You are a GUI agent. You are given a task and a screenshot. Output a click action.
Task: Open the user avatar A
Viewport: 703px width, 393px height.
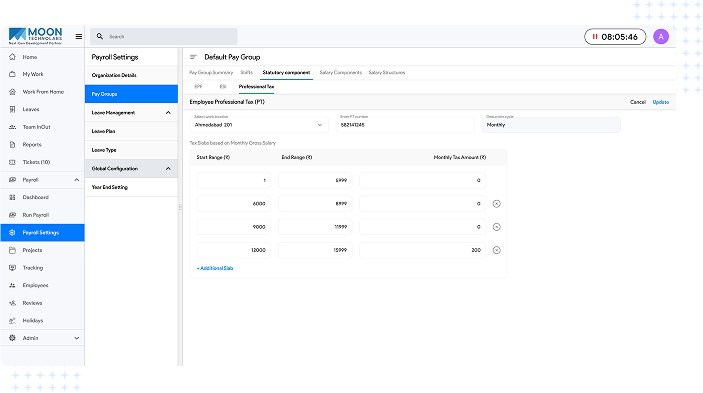pos(661,37)
